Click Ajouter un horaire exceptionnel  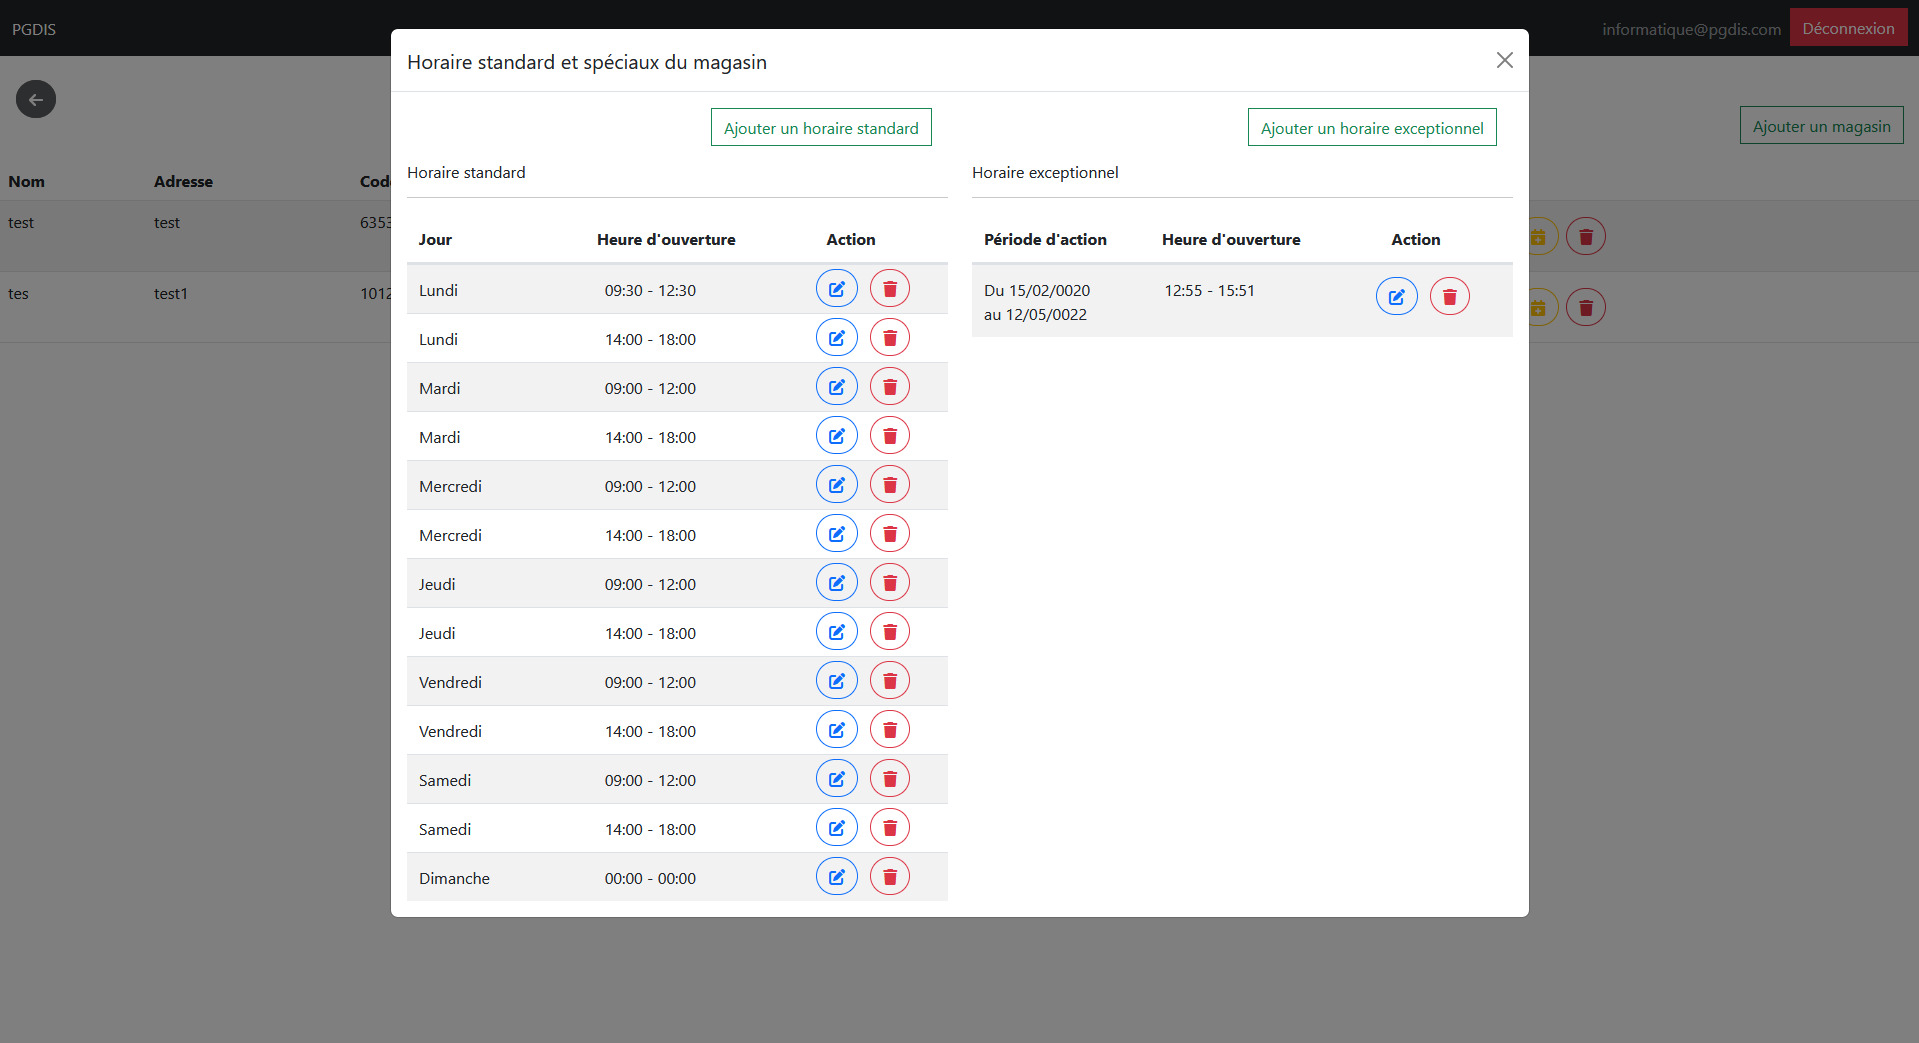[1371, 128]
